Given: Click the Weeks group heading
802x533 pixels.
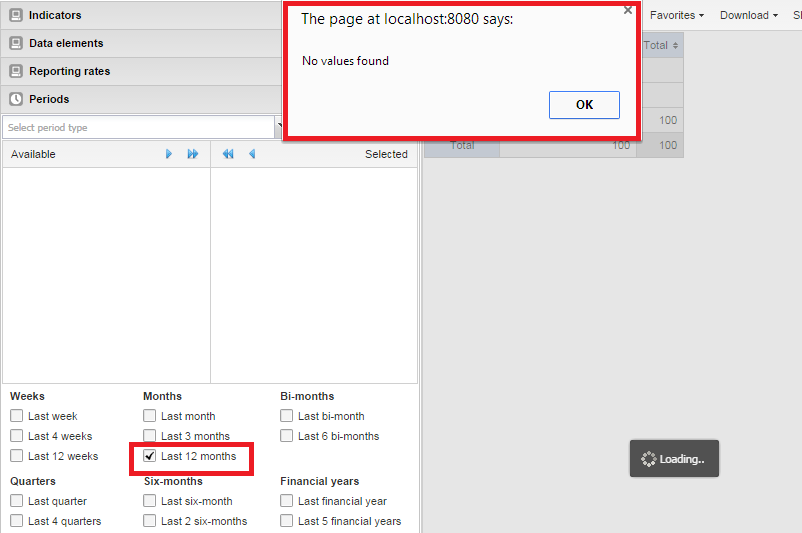Looking at the screenshot, I should 27,396.
